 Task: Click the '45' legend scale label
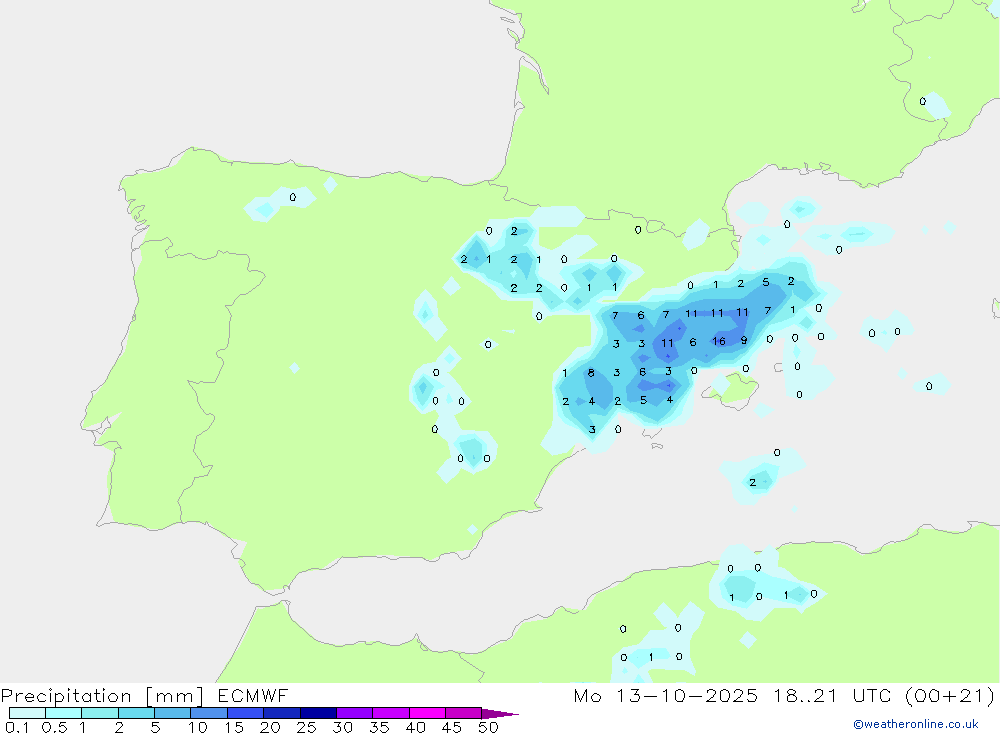click(452, 727)
